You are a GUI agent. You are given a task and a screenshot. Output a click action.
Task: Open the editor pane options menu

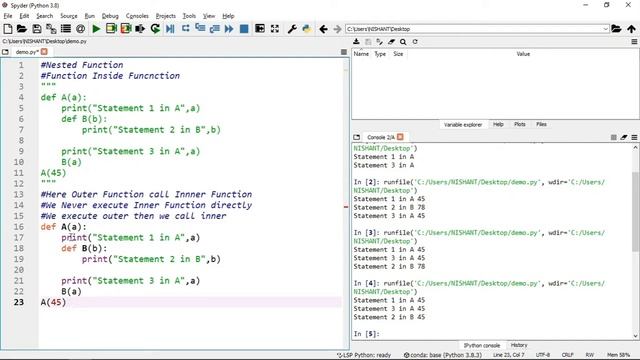click(344, 52)
